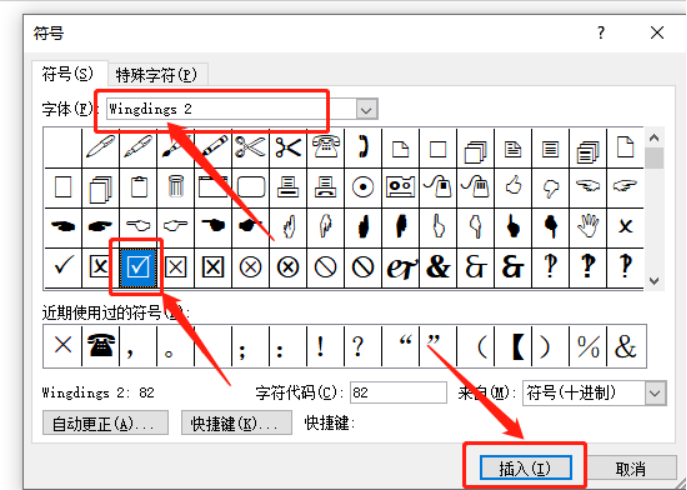Click the 取消 button
687x490 pixels.
630,469
